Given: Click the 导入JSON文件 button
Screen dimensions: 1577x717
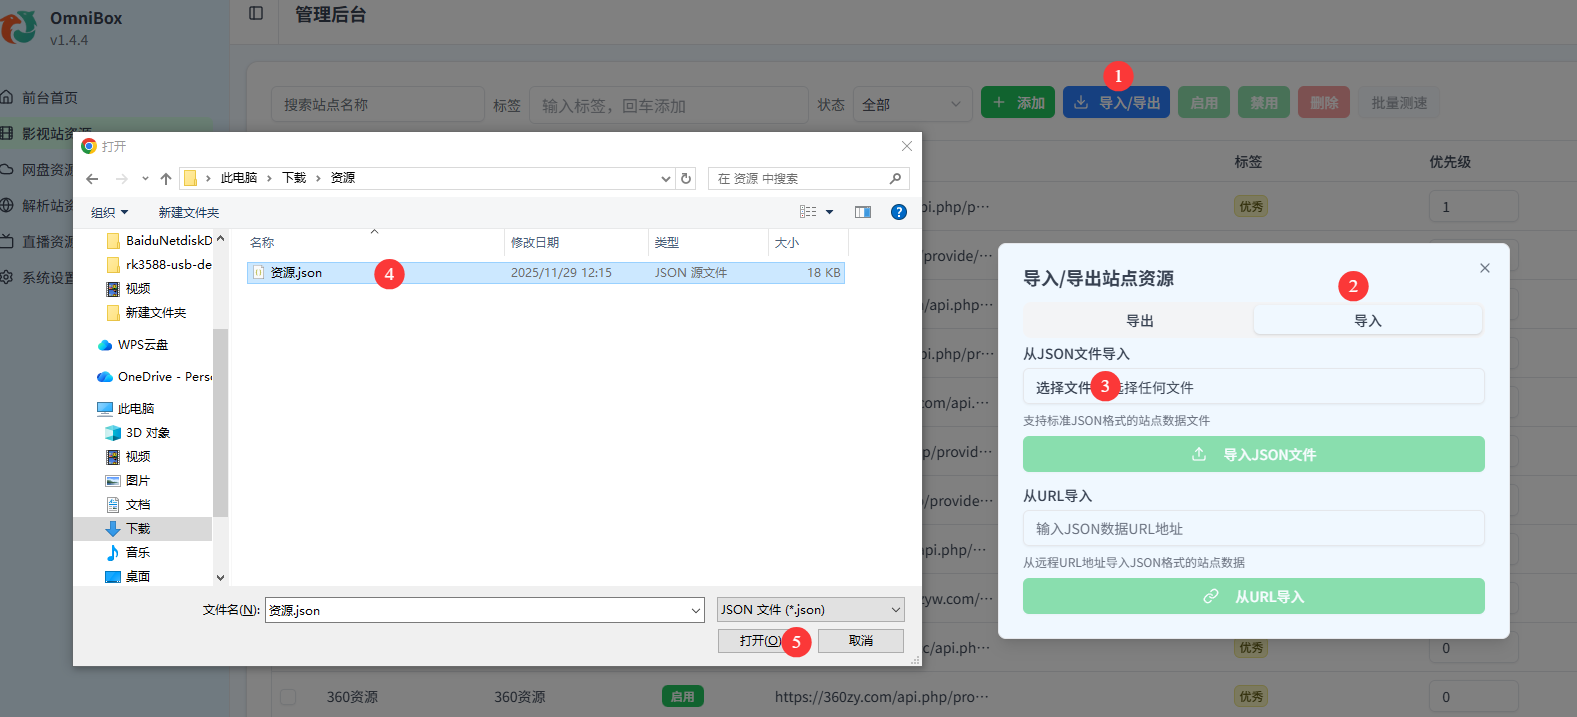Looking at the screenshot, I should coord(1253,454).
